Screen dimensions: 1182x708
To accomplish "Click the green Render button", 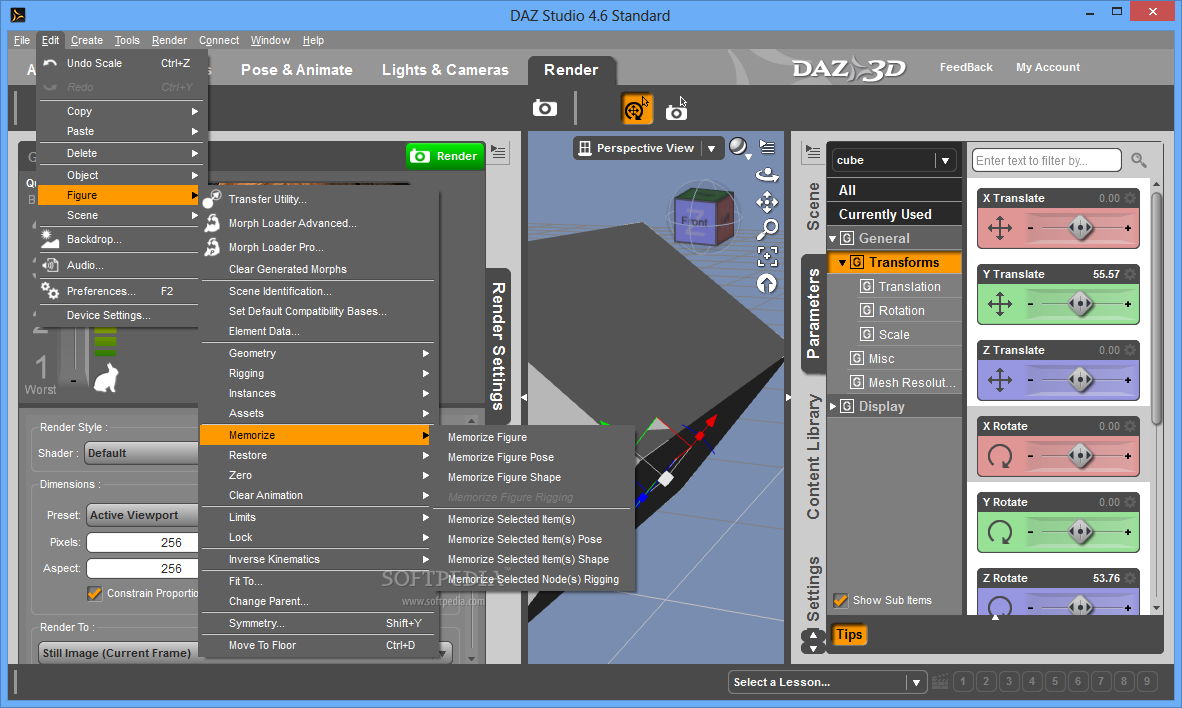I will pos(445,156).
